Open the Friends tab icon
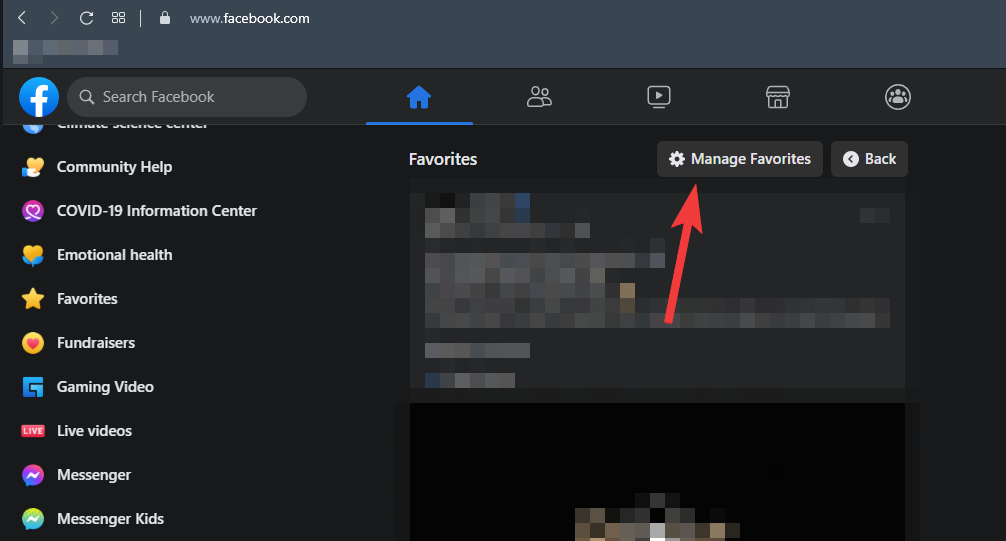 coord(539,97)
